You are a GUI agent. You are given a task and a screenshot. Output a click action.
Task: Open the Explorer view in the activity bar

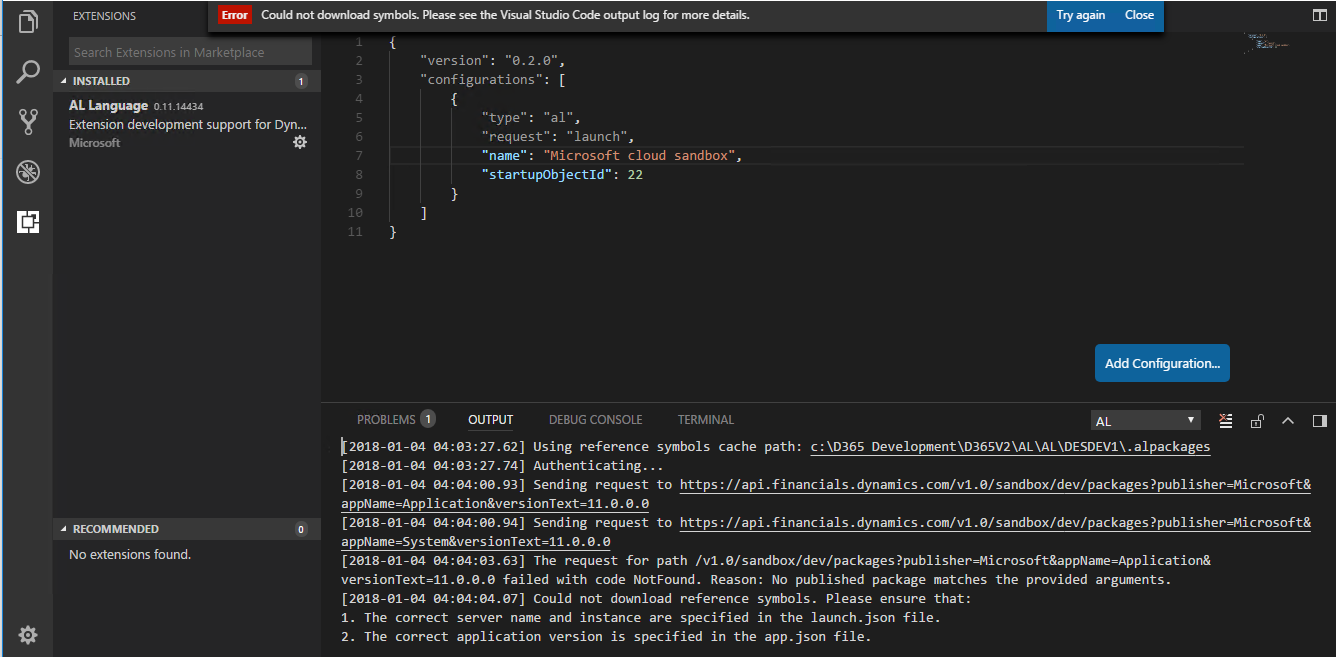pos(27,21)
